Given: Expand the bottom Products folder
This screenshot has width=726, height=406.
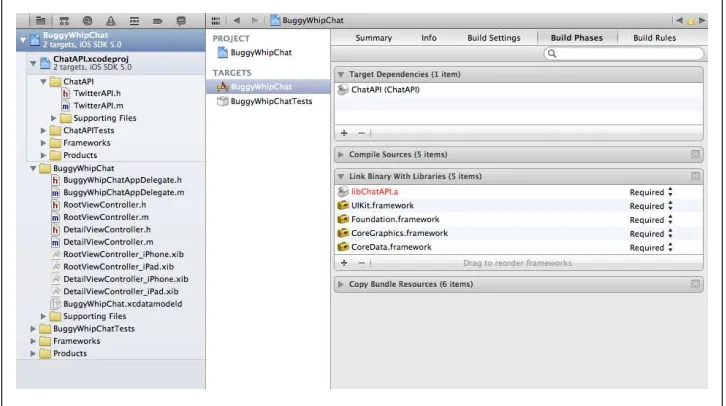Looking at the screenshot, I should point(33,354).
